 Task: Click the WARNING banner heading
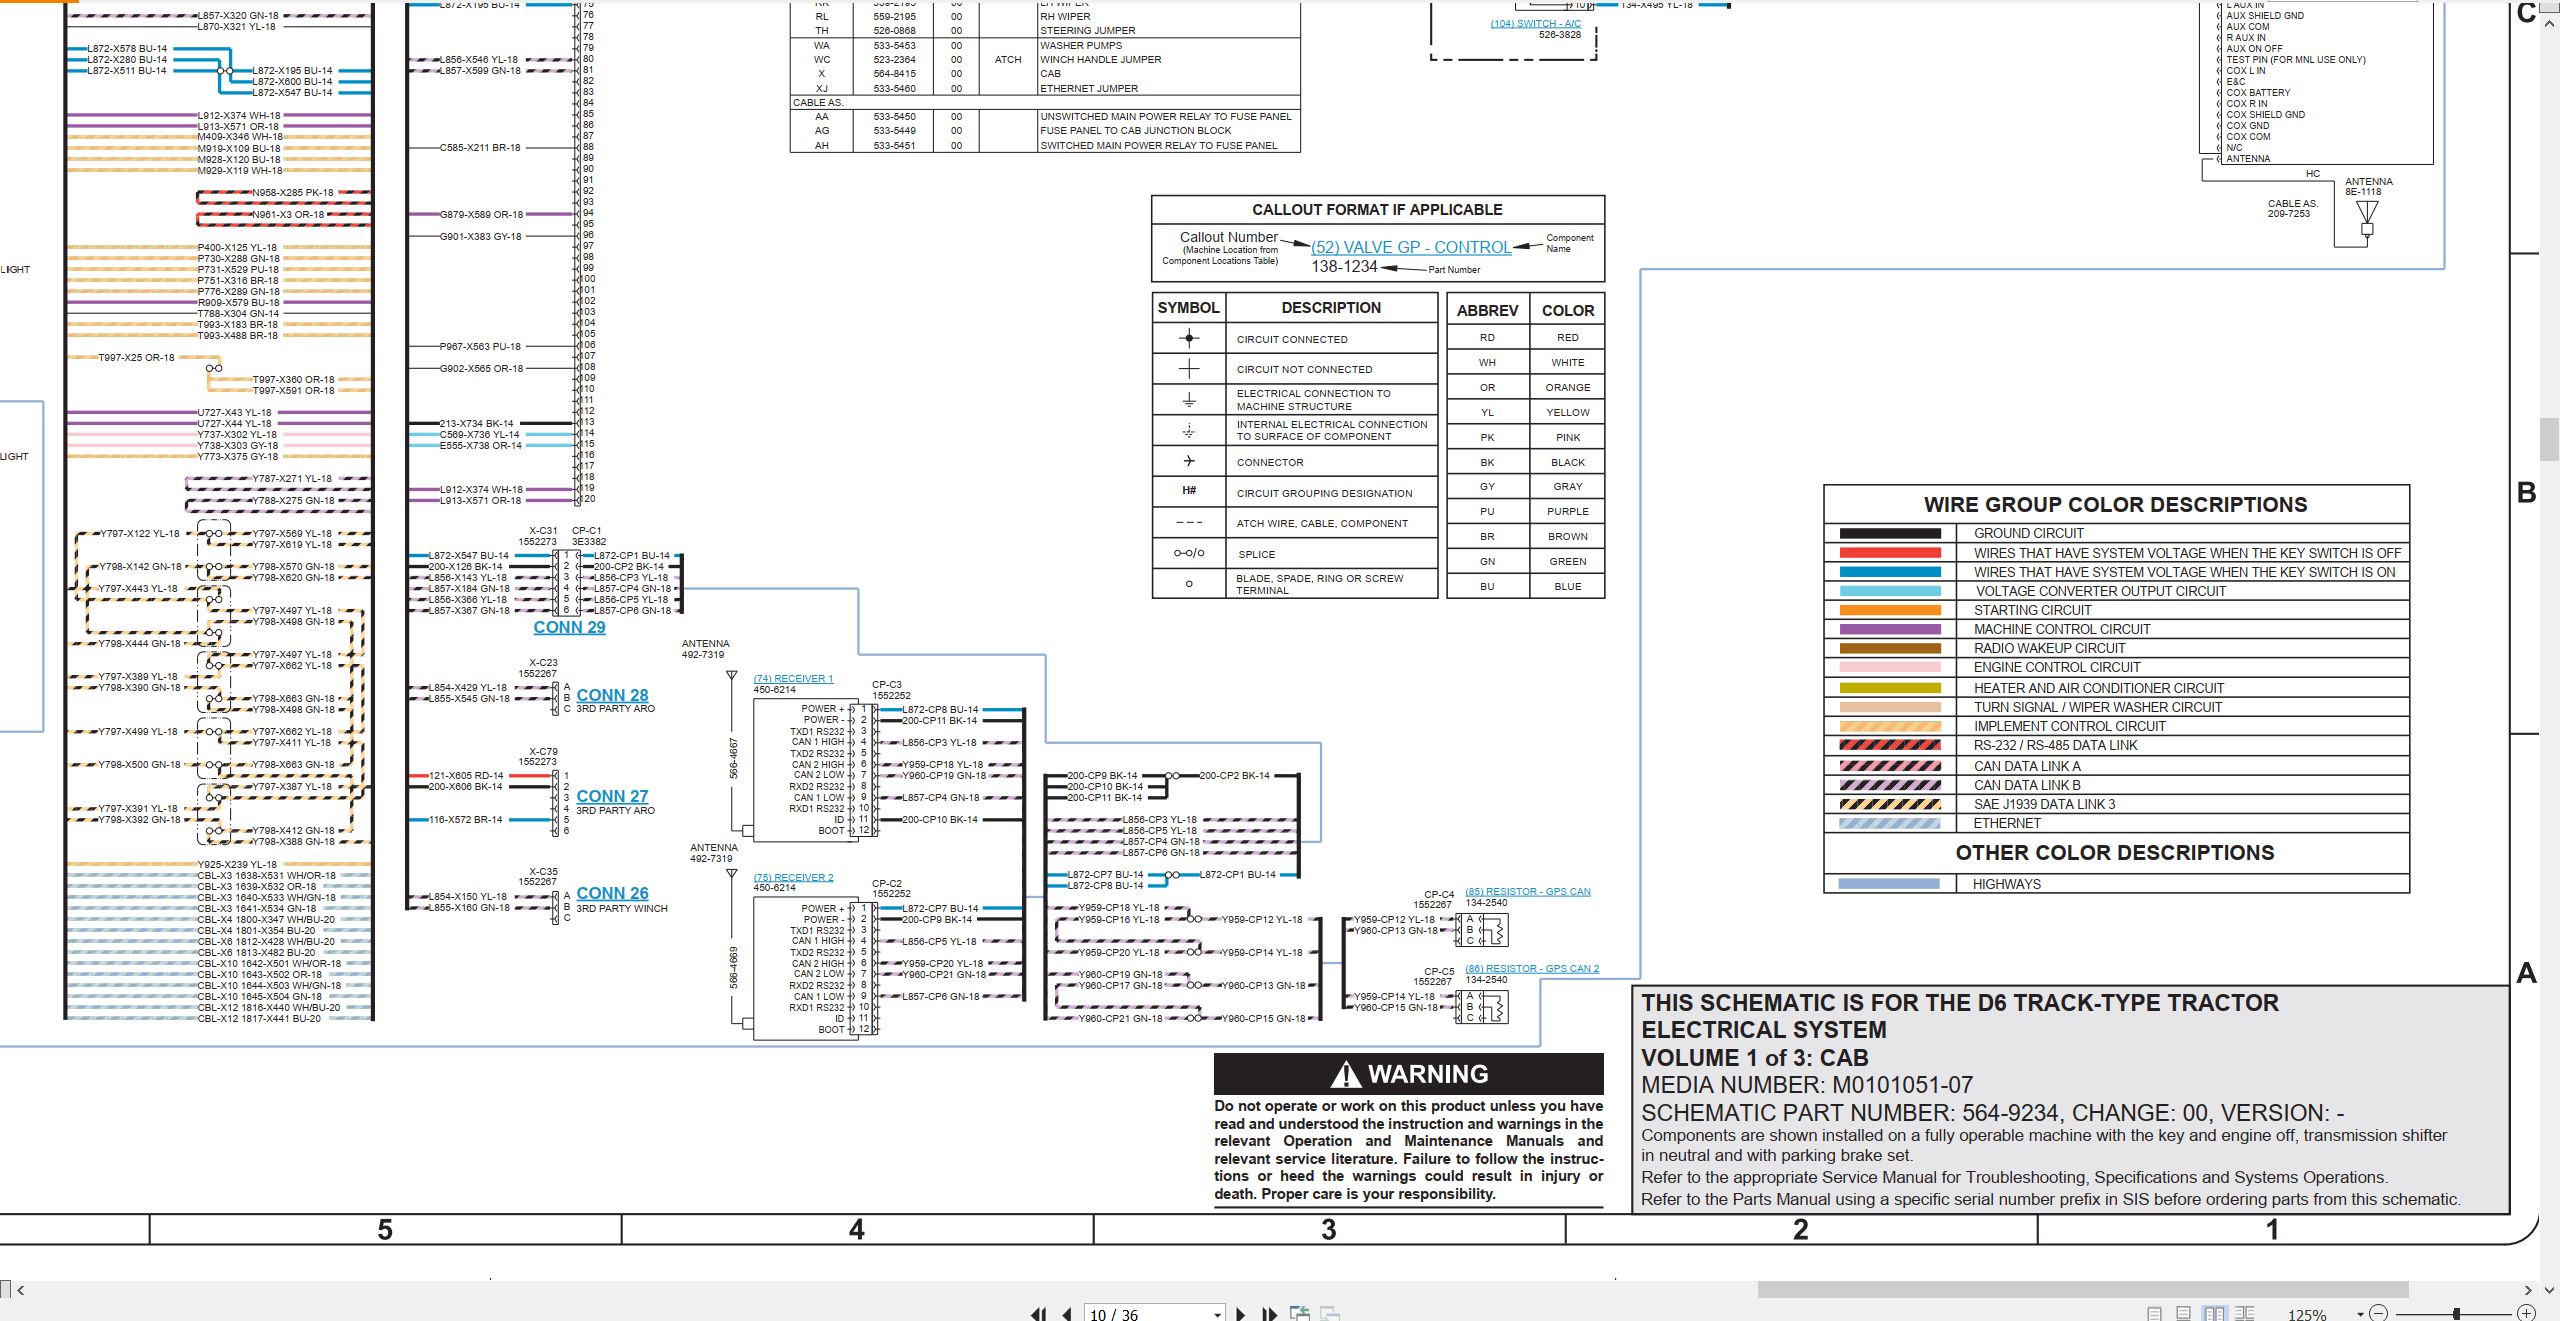(x=1408, y=1074)
